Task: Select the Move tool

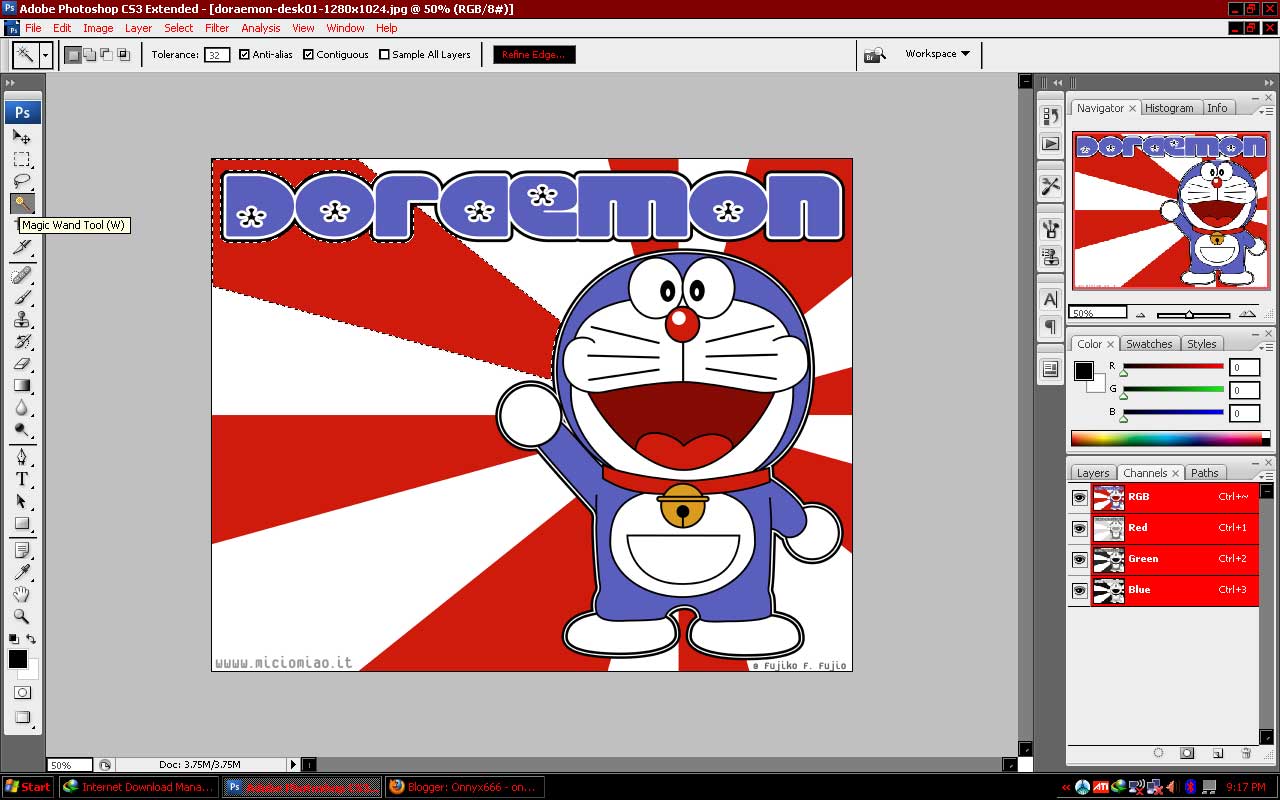Action: click(22, 136)
